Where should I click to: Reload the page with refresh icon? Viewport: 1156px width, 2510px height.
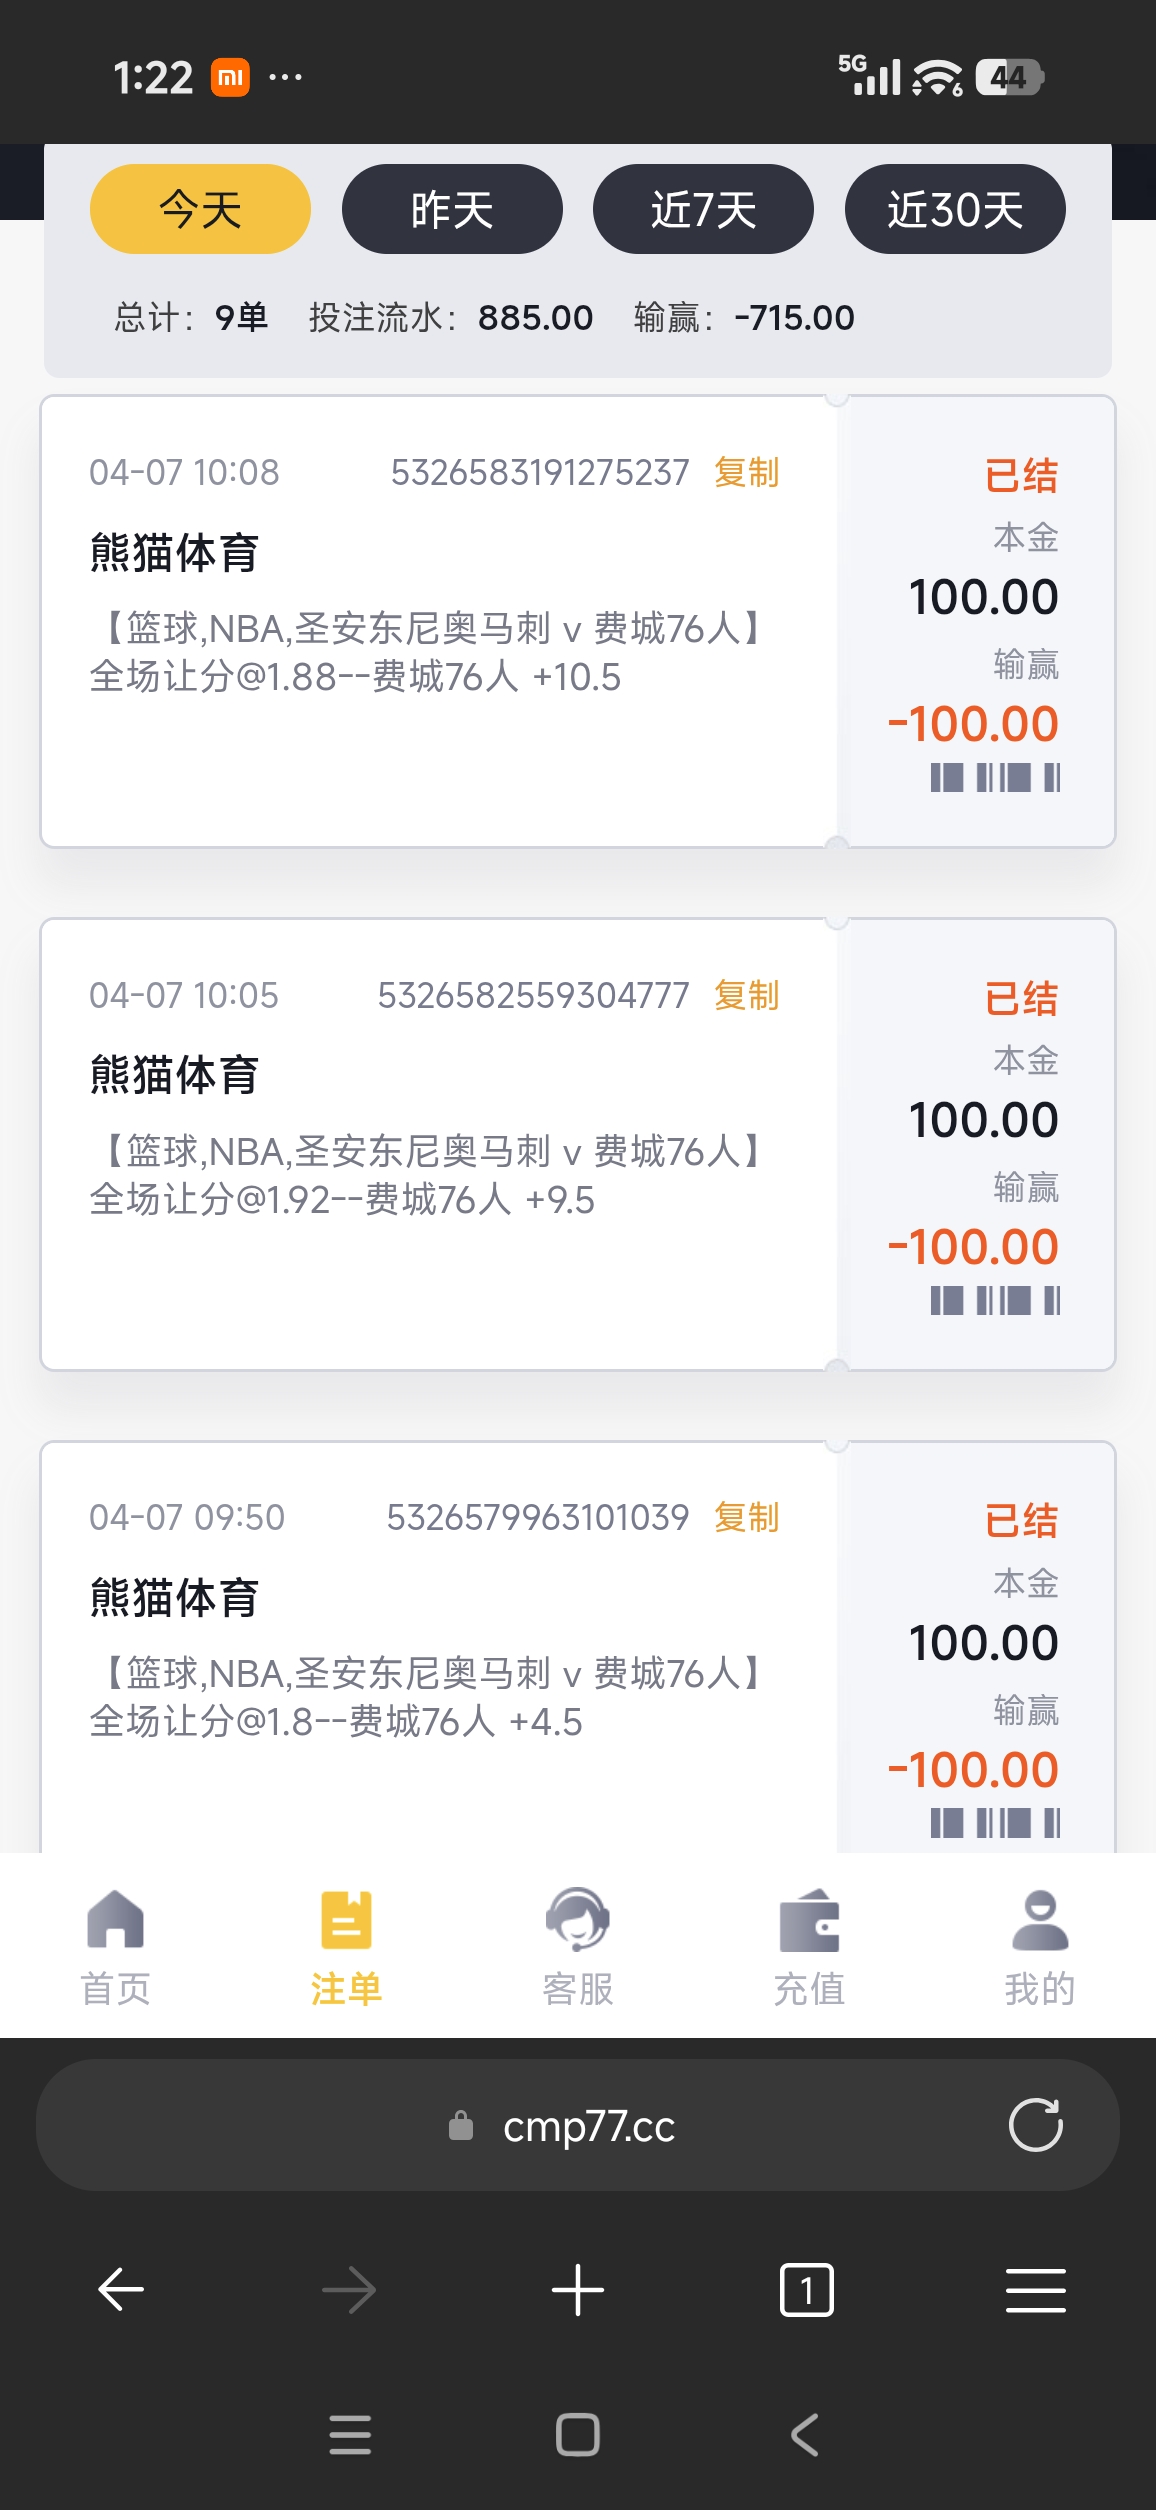pyautogui.click(x=1035, y=2125)
